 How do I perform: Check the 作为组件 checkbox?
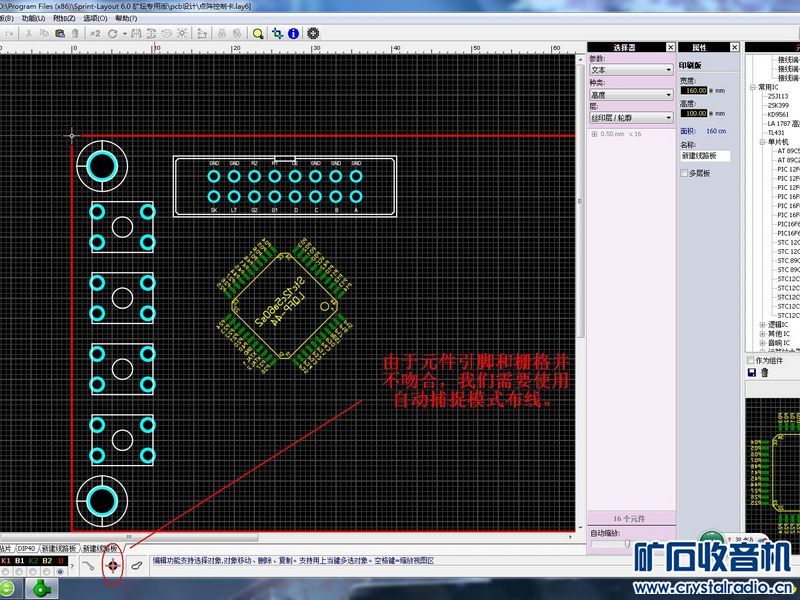click(751, 360)
